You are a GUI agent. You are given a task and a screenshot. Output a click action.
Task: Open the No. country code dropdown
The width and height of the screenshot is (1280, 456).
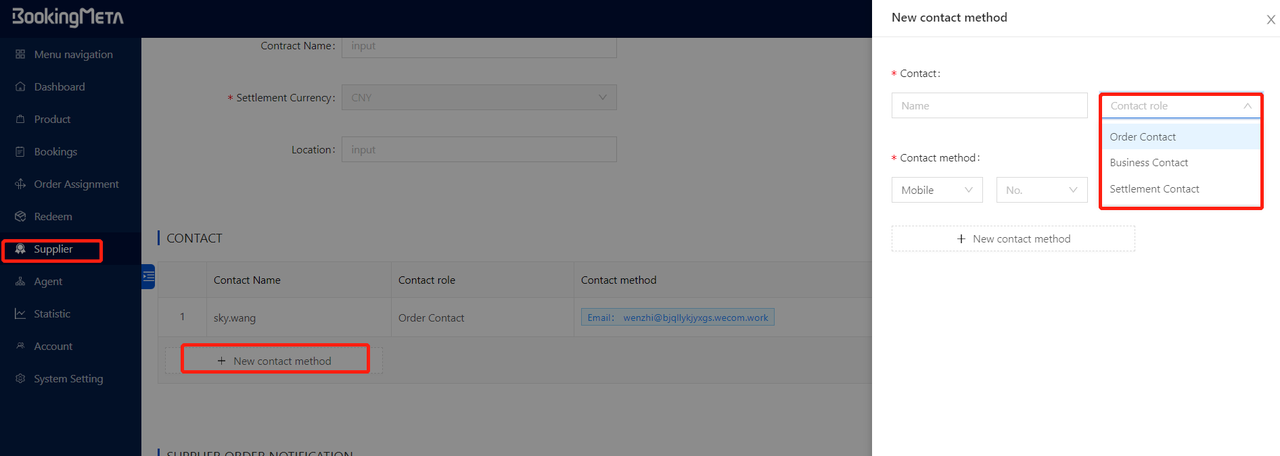(x=1041, y=190)
